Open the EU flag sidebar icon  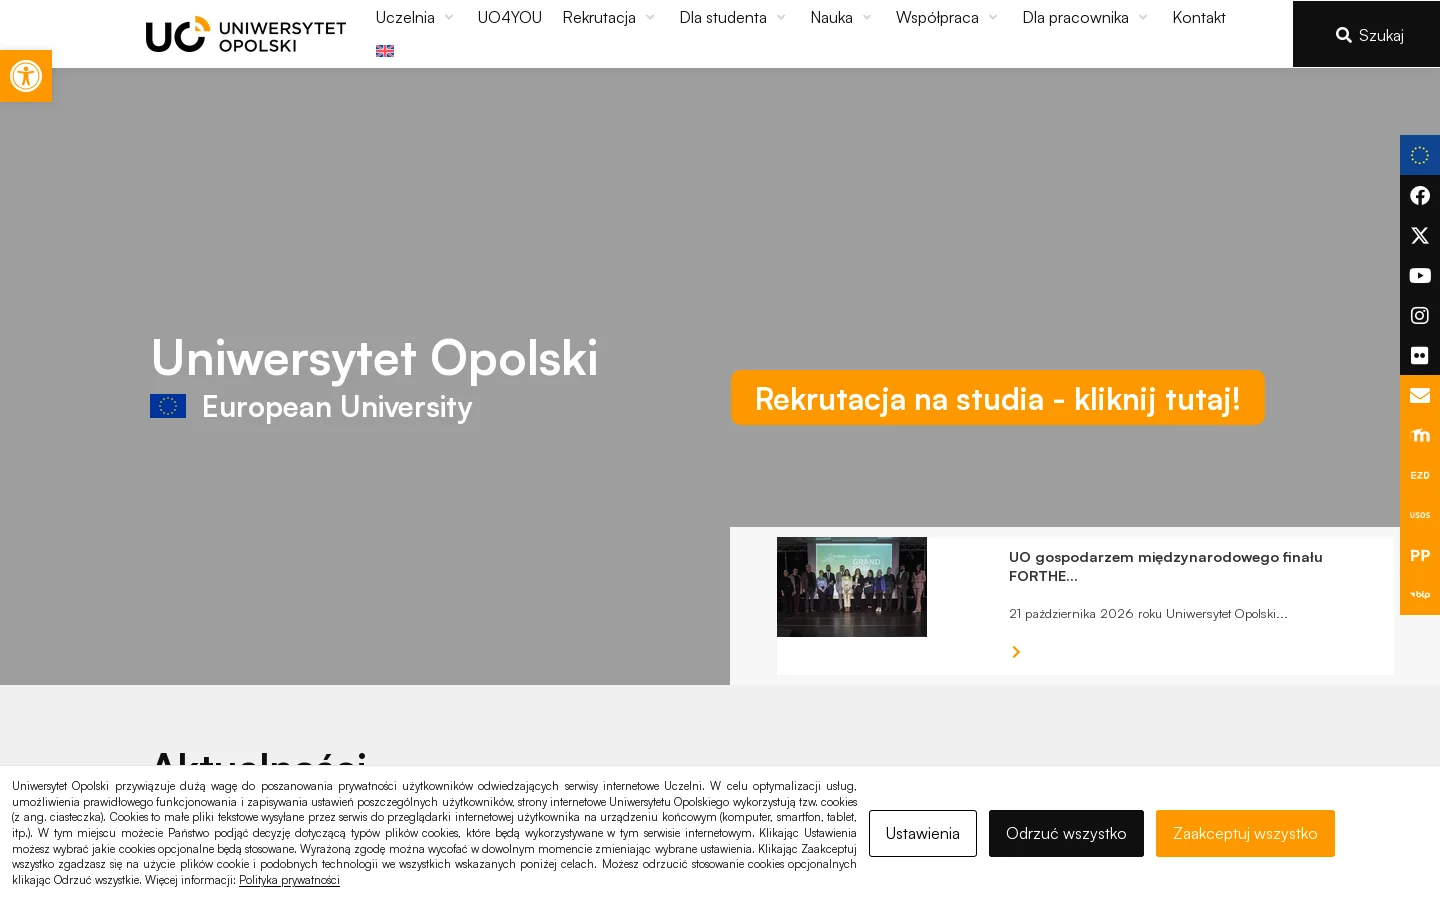pos(1420,155)
